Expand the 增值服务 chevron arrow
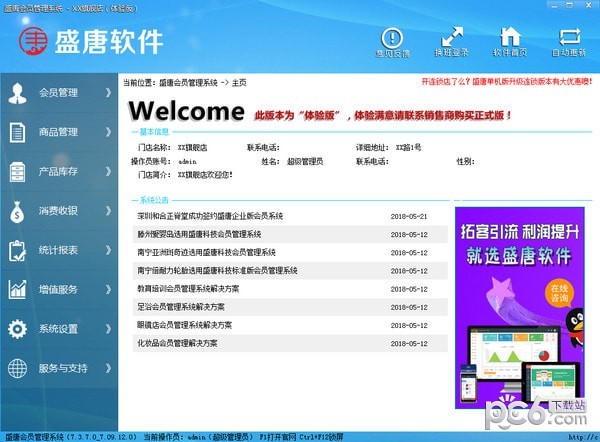Screen dimensions: 600x442 (108, 289)
